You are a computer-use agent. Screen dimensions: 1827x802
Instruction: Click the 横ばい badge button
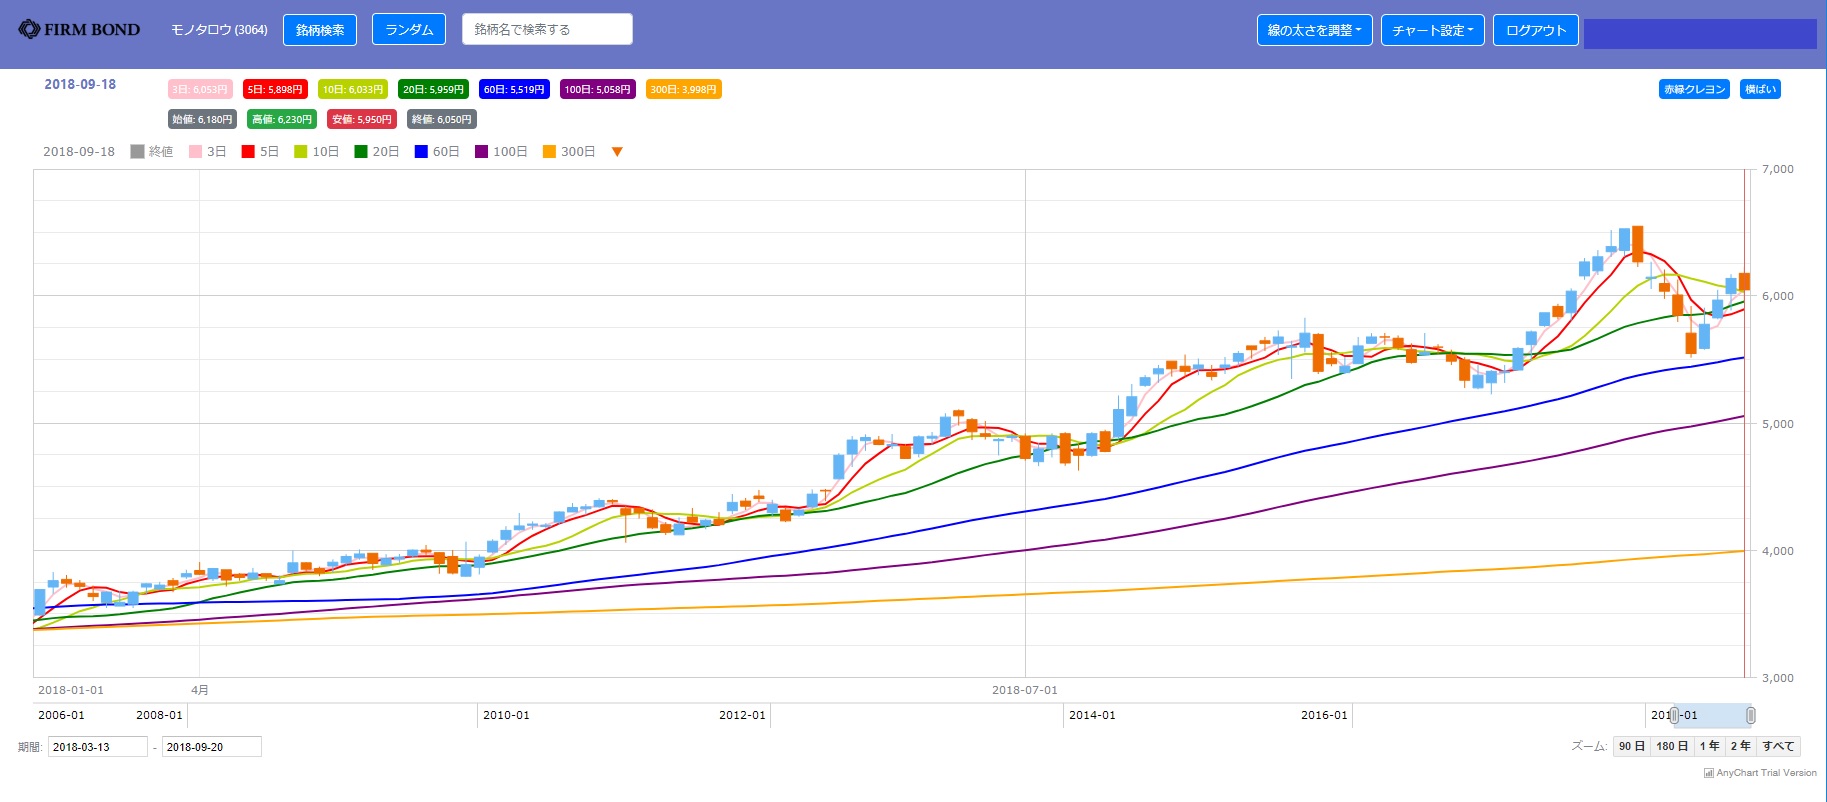[x=1760, y=89]
